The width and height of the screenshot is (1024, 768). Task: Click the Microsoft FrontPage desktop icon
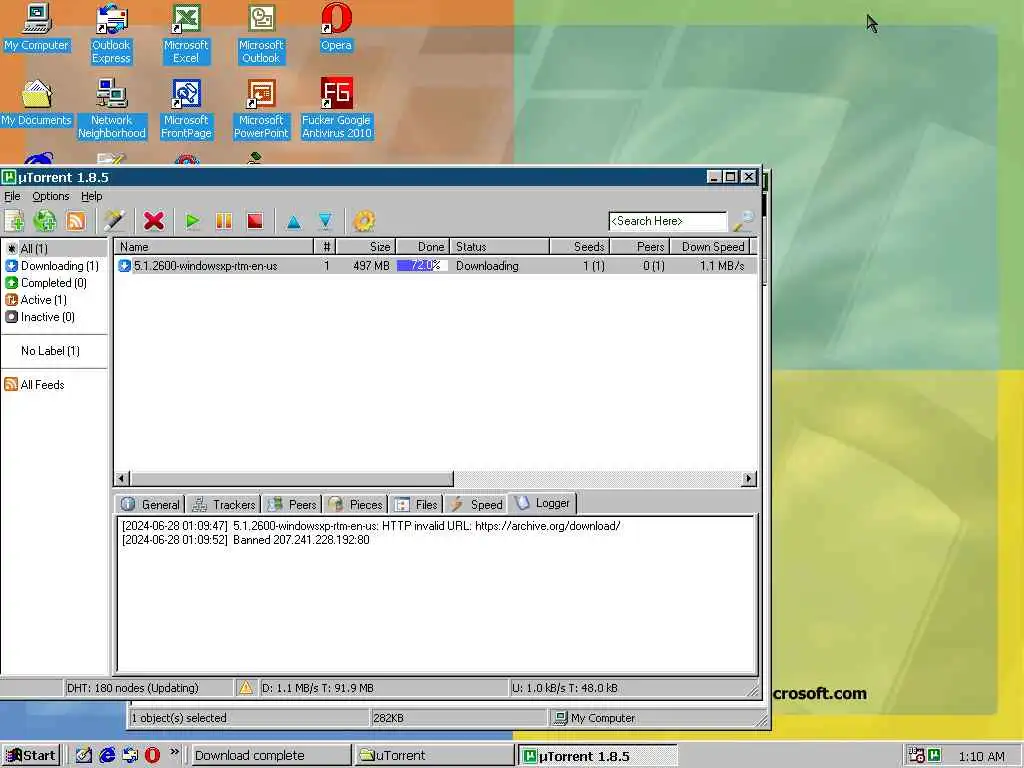pos(186,109)
